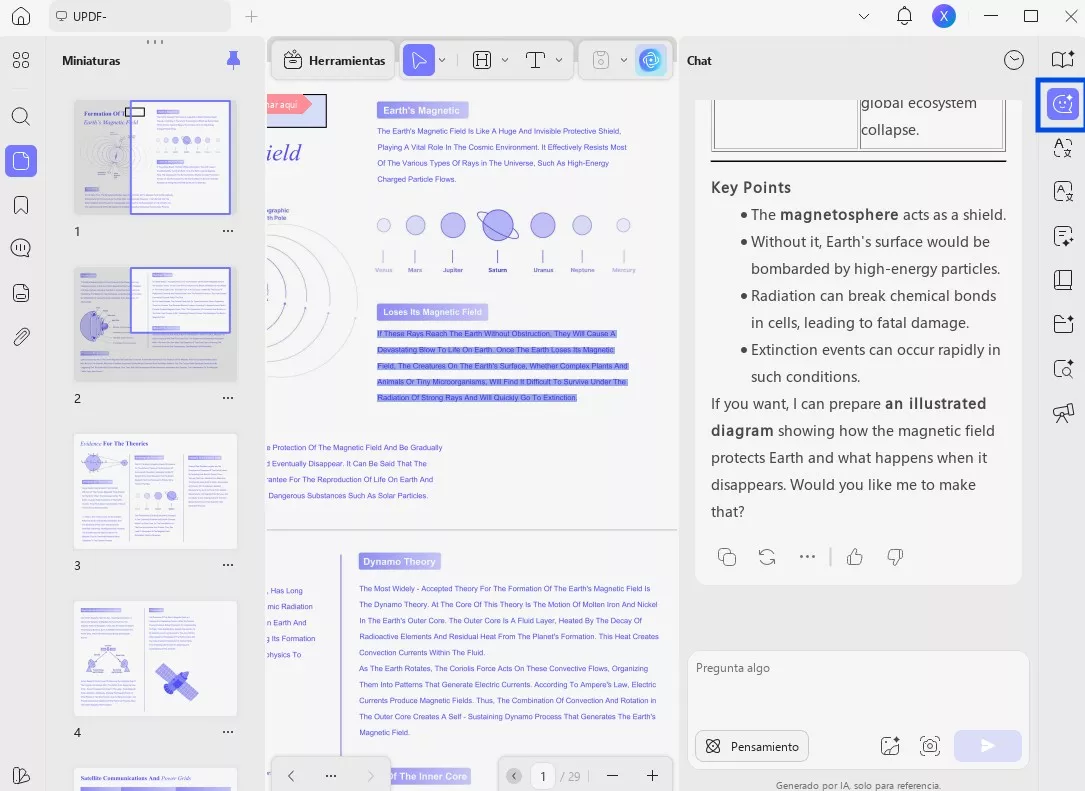Click the page number field
Viewport: 1085px width, 791px height.
tap(543, 776)
